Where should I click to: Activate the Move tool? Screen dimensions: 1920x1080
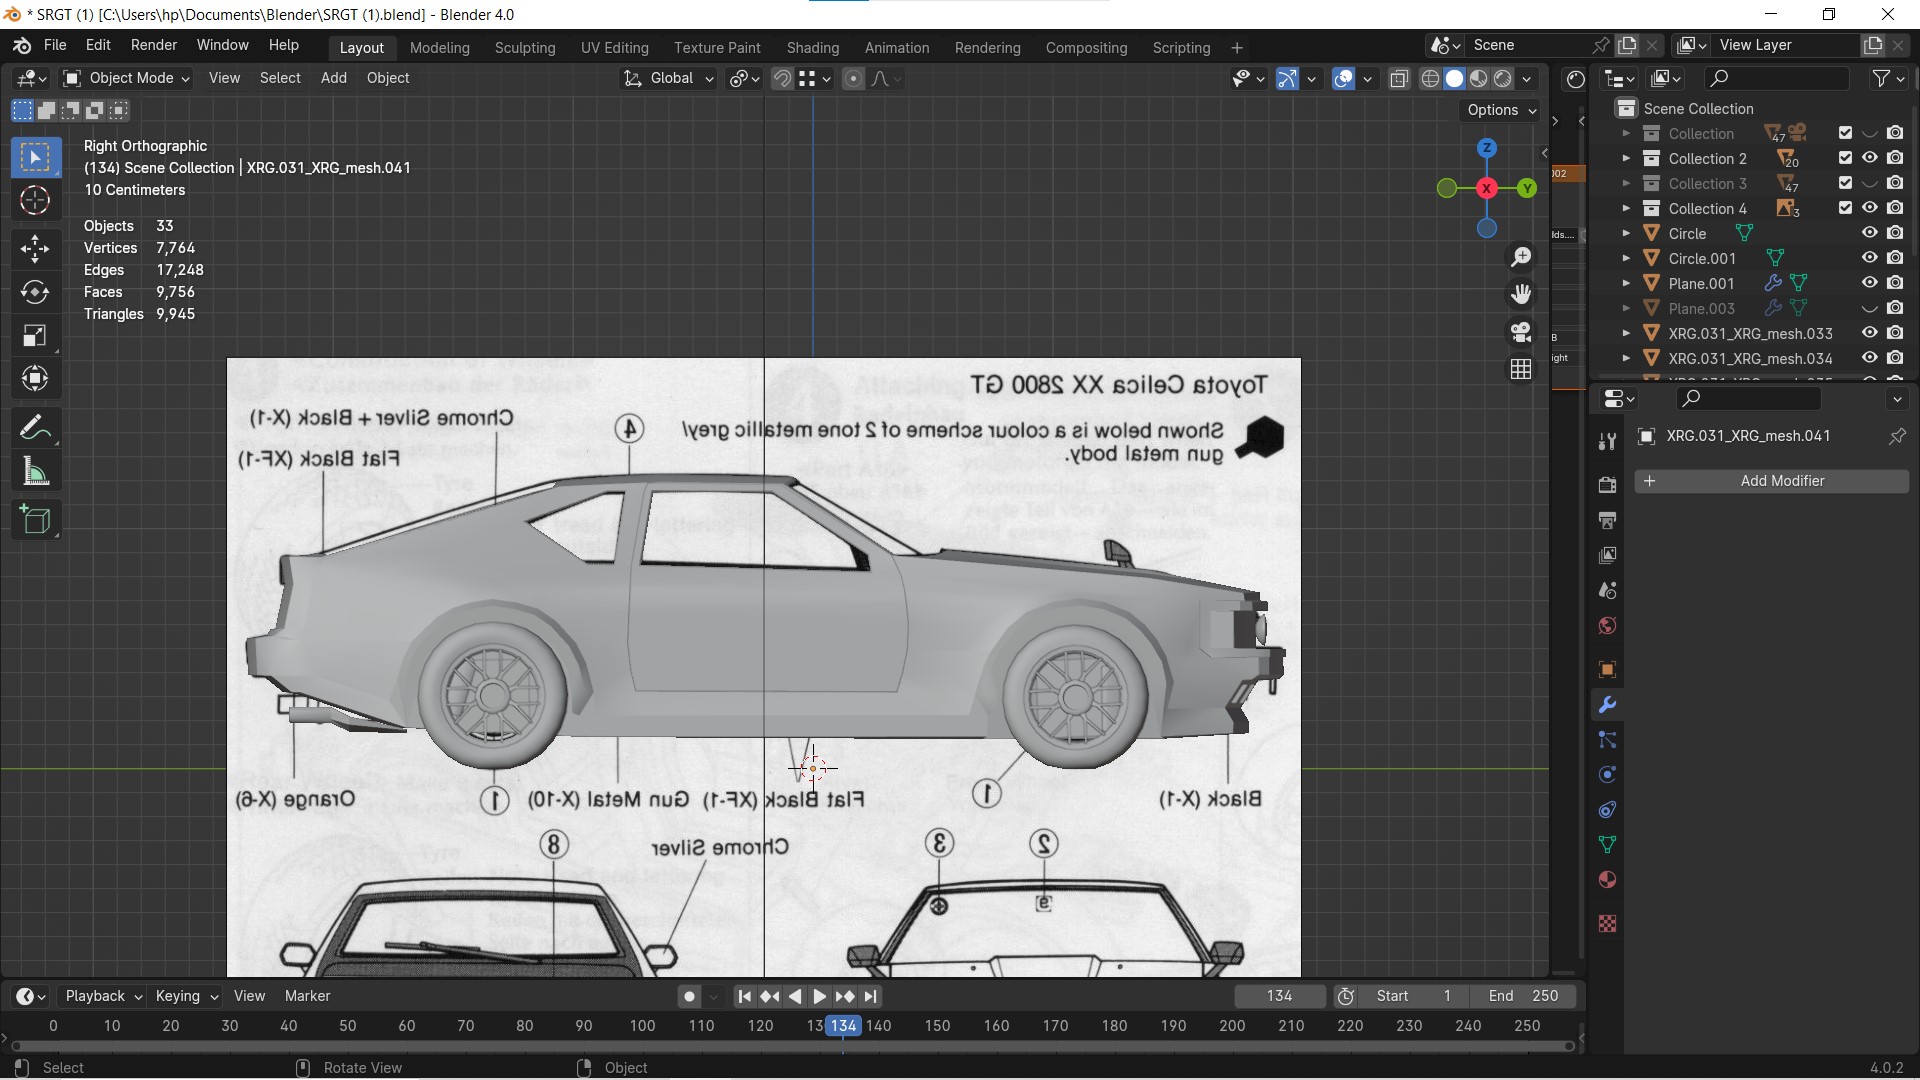coord(35,248)
